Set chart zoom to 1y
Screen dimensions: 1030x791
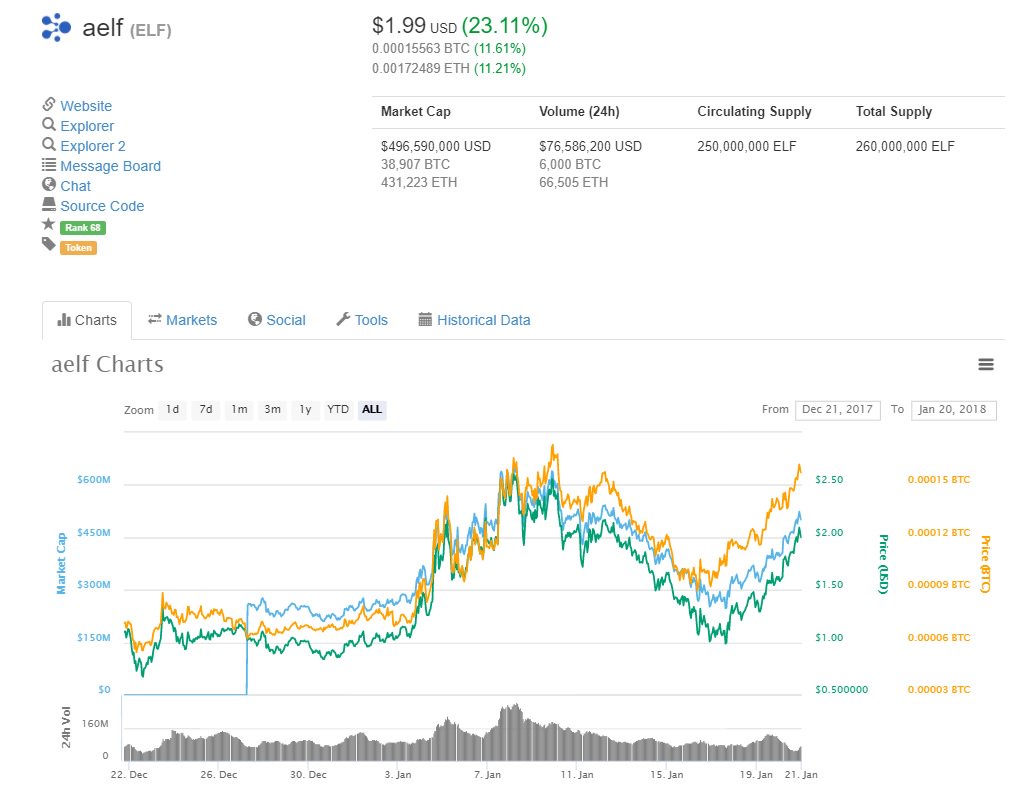tap(305, 409)
